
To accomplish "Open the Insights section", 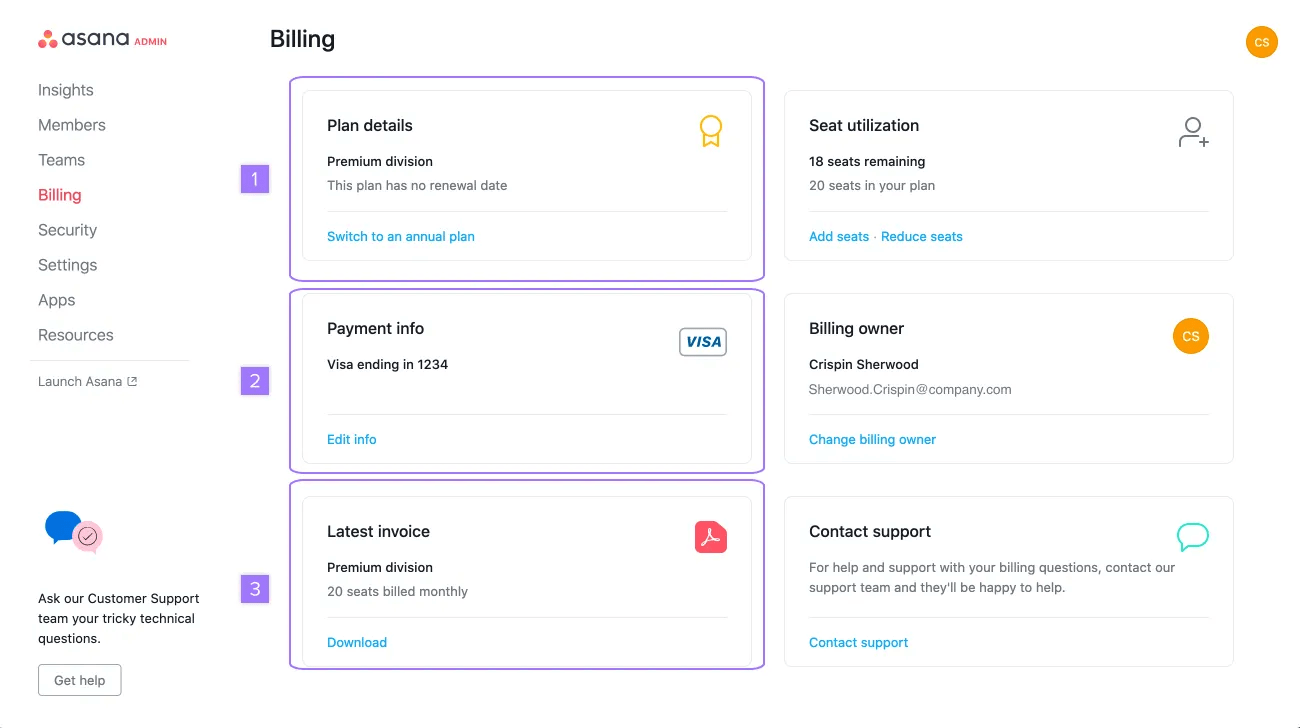I will point(65,89).
